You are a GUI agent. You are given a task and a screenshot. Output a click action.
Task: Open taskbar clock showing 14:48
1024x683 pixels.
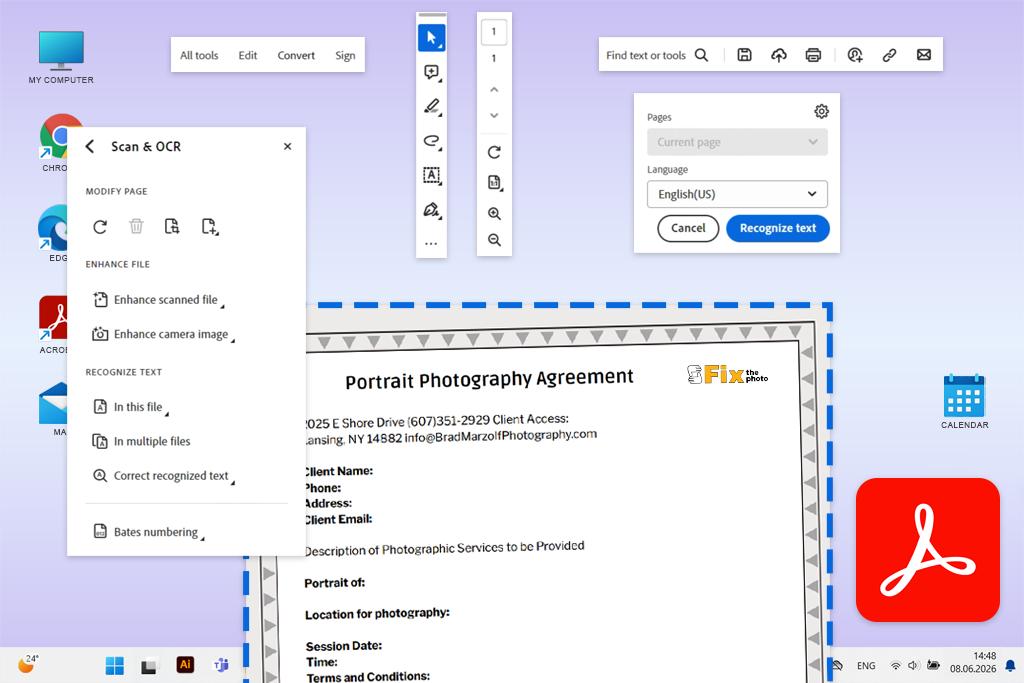(972, 662)
